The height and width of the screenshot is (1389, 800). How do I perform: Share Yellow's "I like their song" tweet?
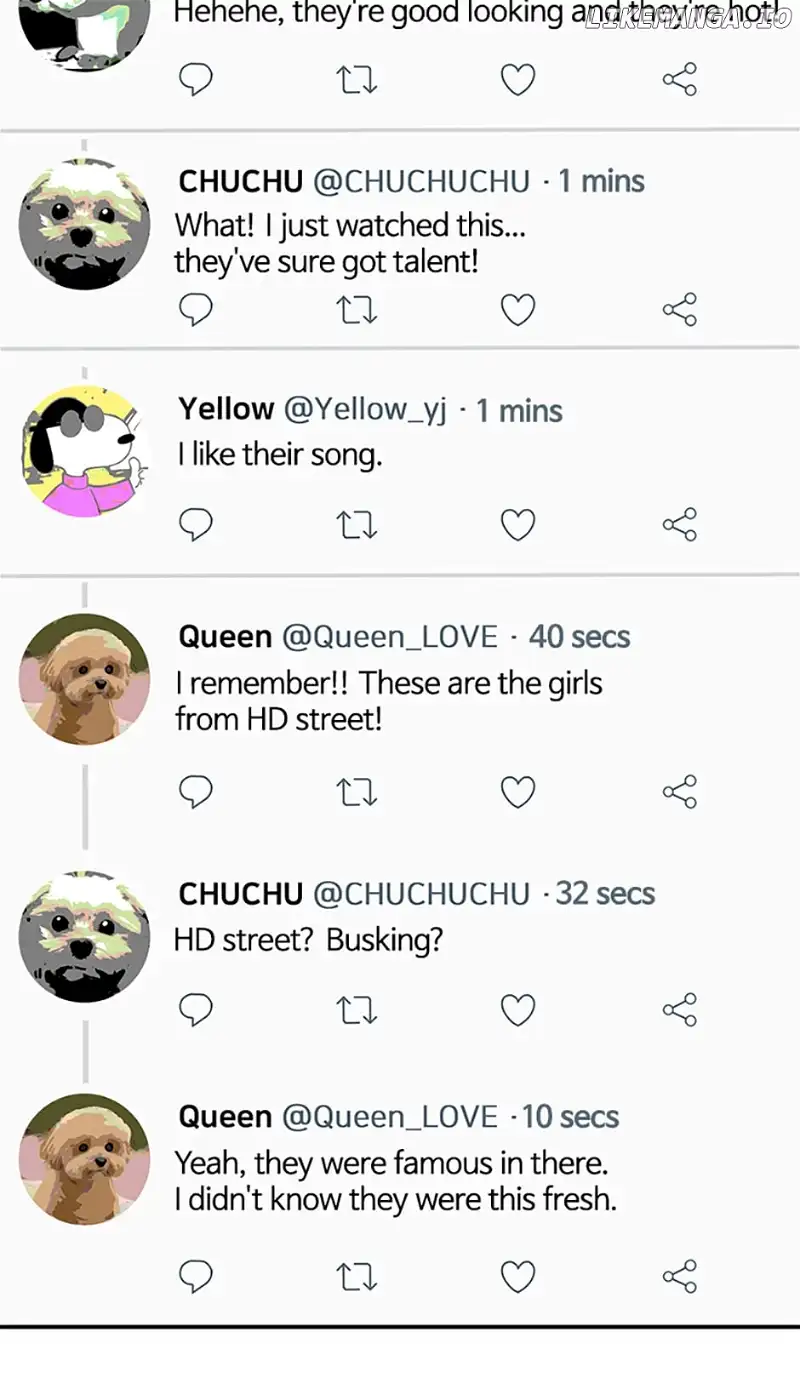click(x=679, y=524)
